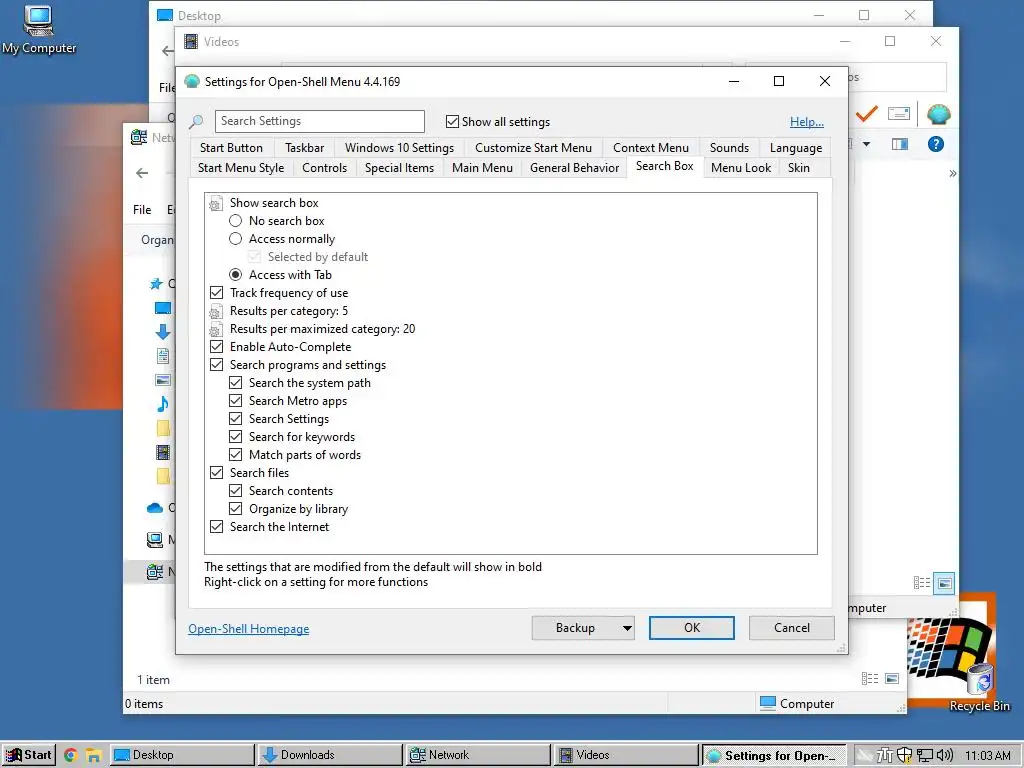Viewport: 1024px width, 768px height.
Task: Uncheck Match parts of words
Action: (x=236, y=455)
